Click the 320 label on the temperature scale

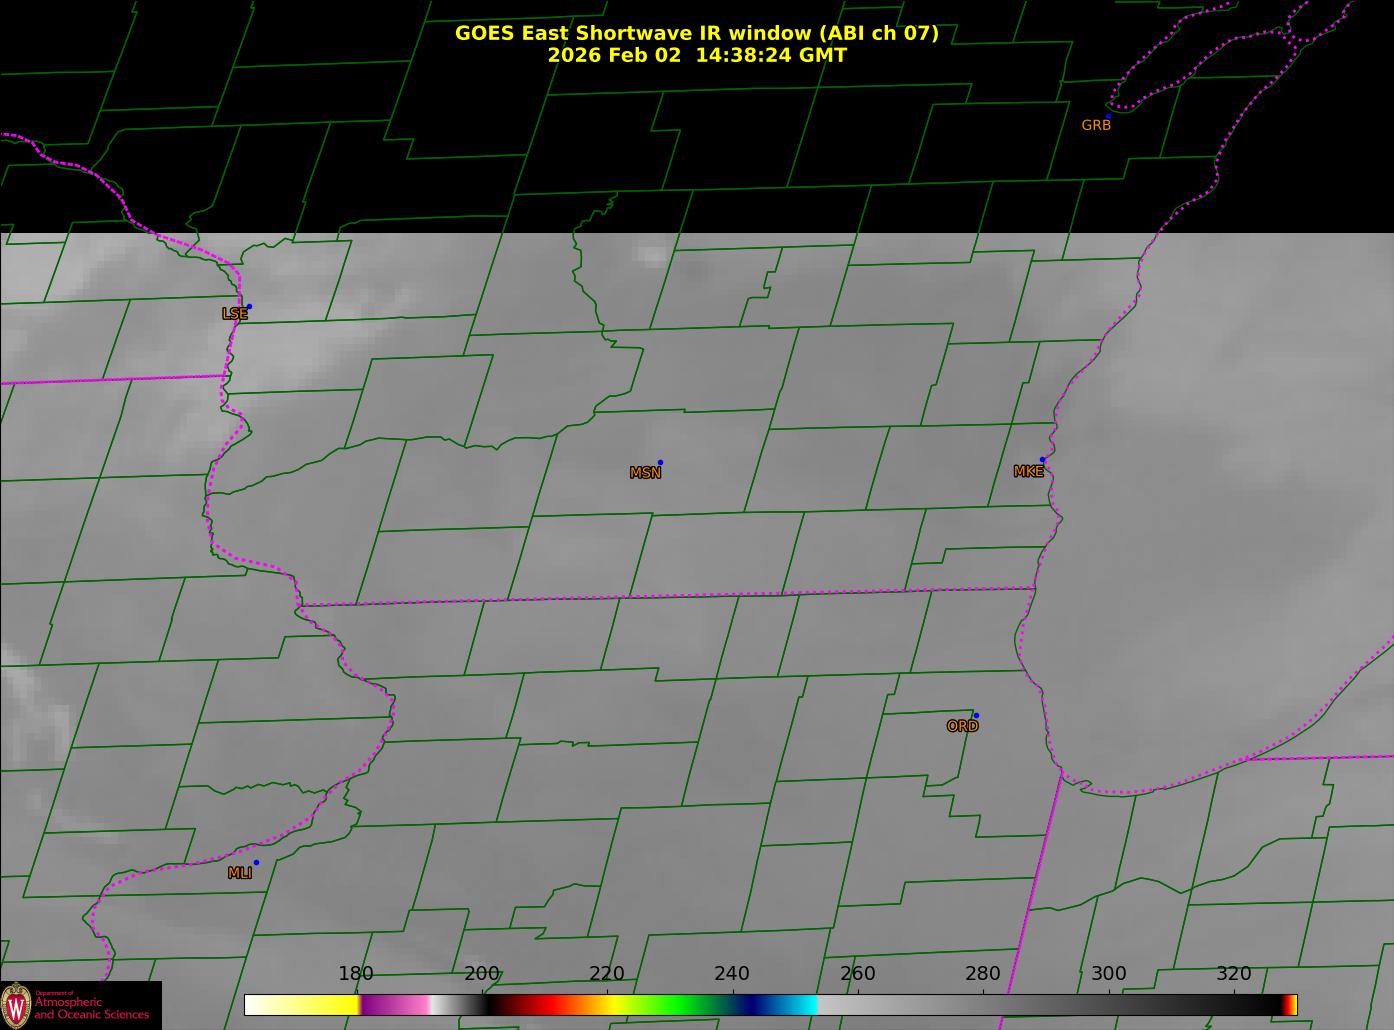pos(1234,974)
